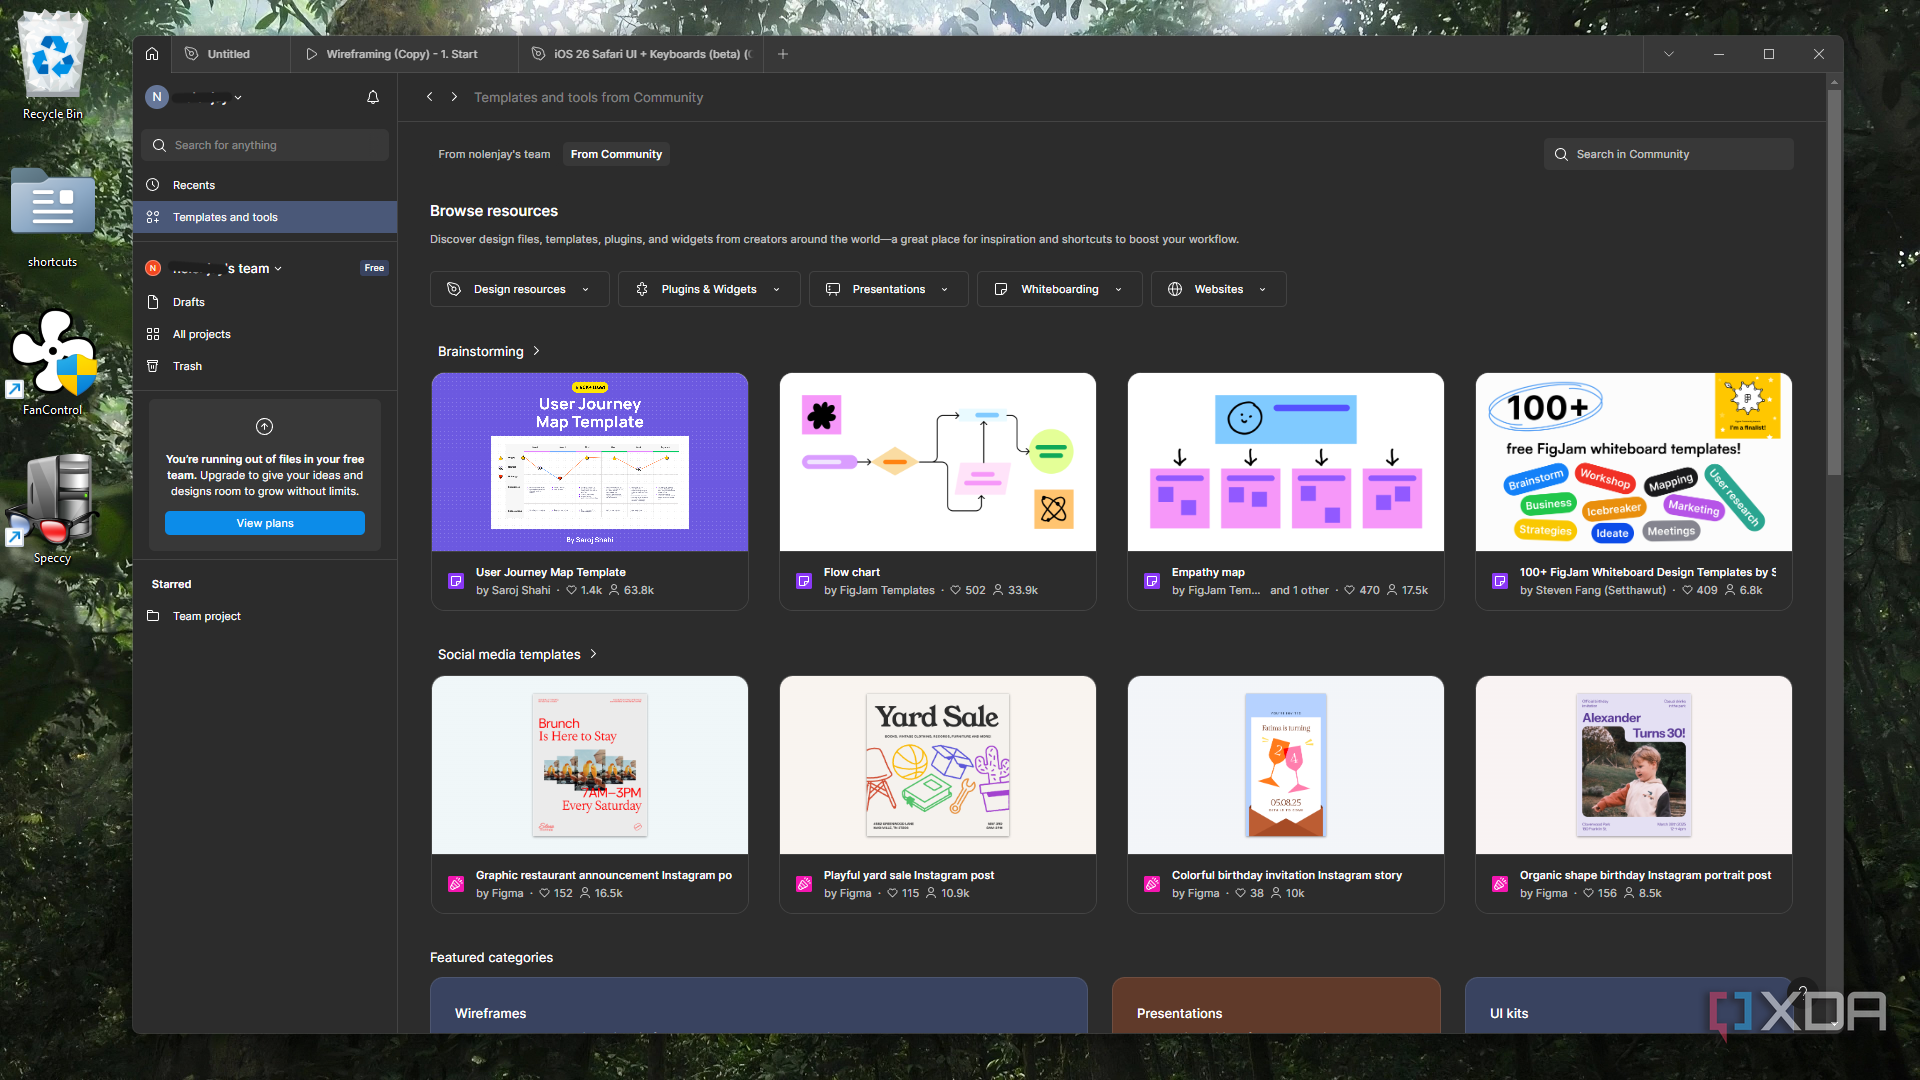Click author Steven Fang (Setthawut) link
Screen dimensions: 1920x1080
1601,590
